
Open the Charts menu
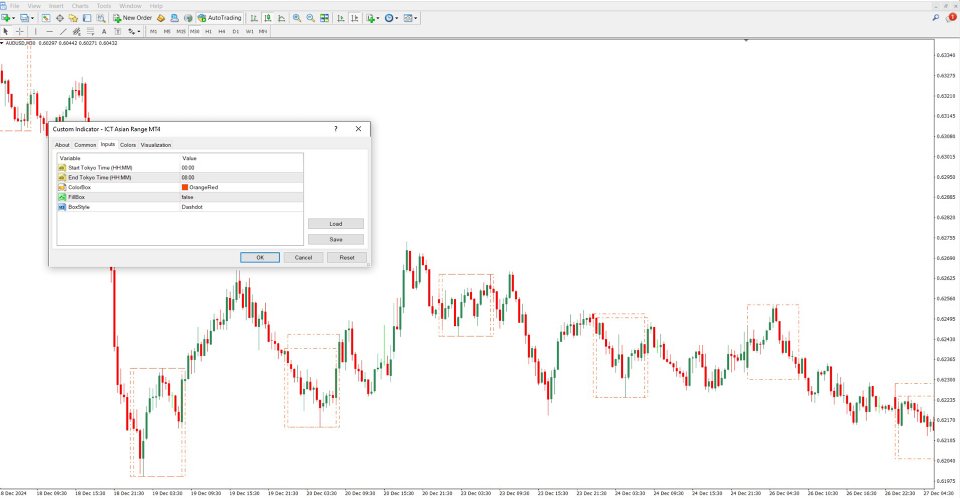[x=80, y=6]
